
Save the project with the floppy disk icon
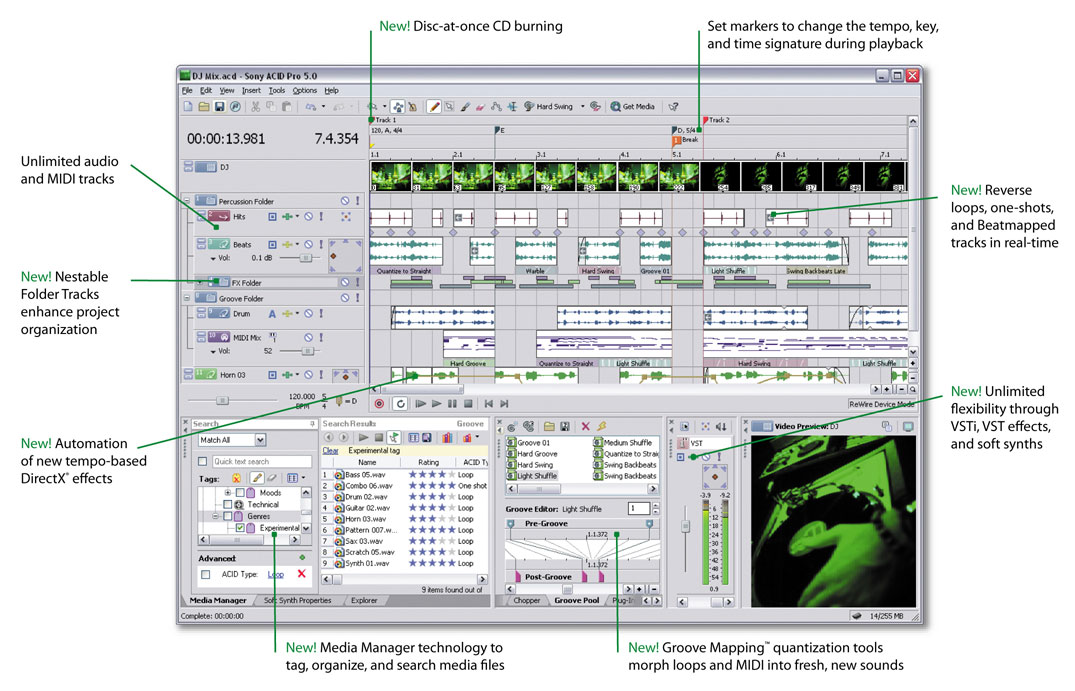coord(219,107)
